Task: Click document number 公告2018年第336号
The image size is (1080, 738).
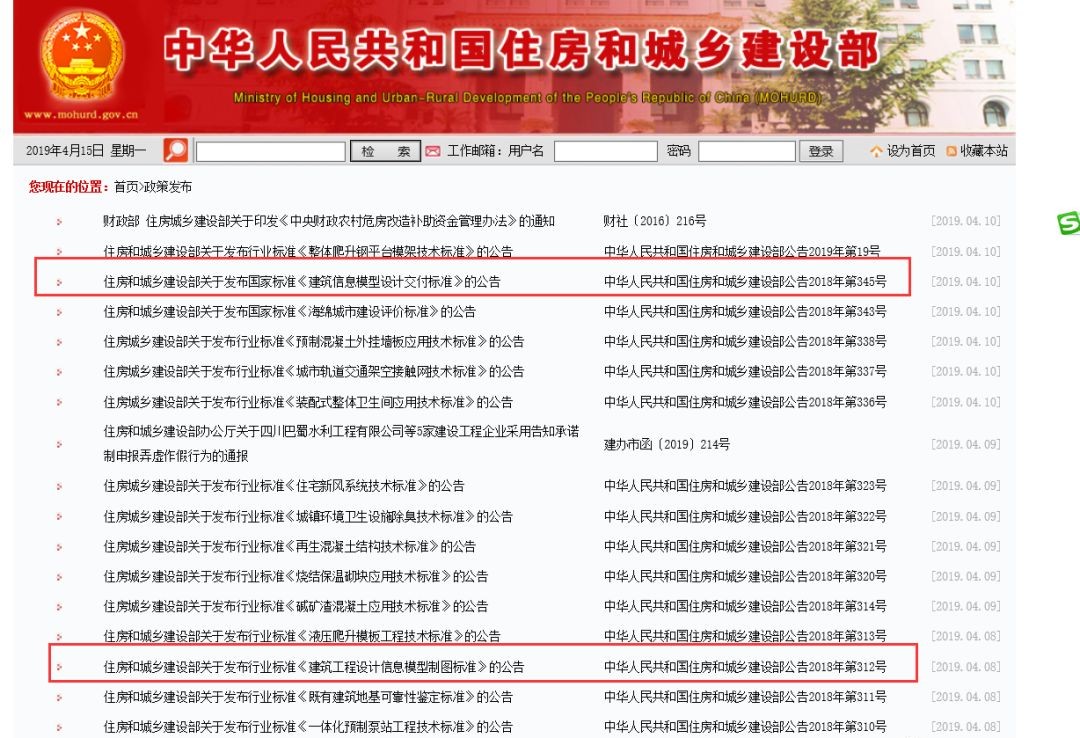Action: 745,402
